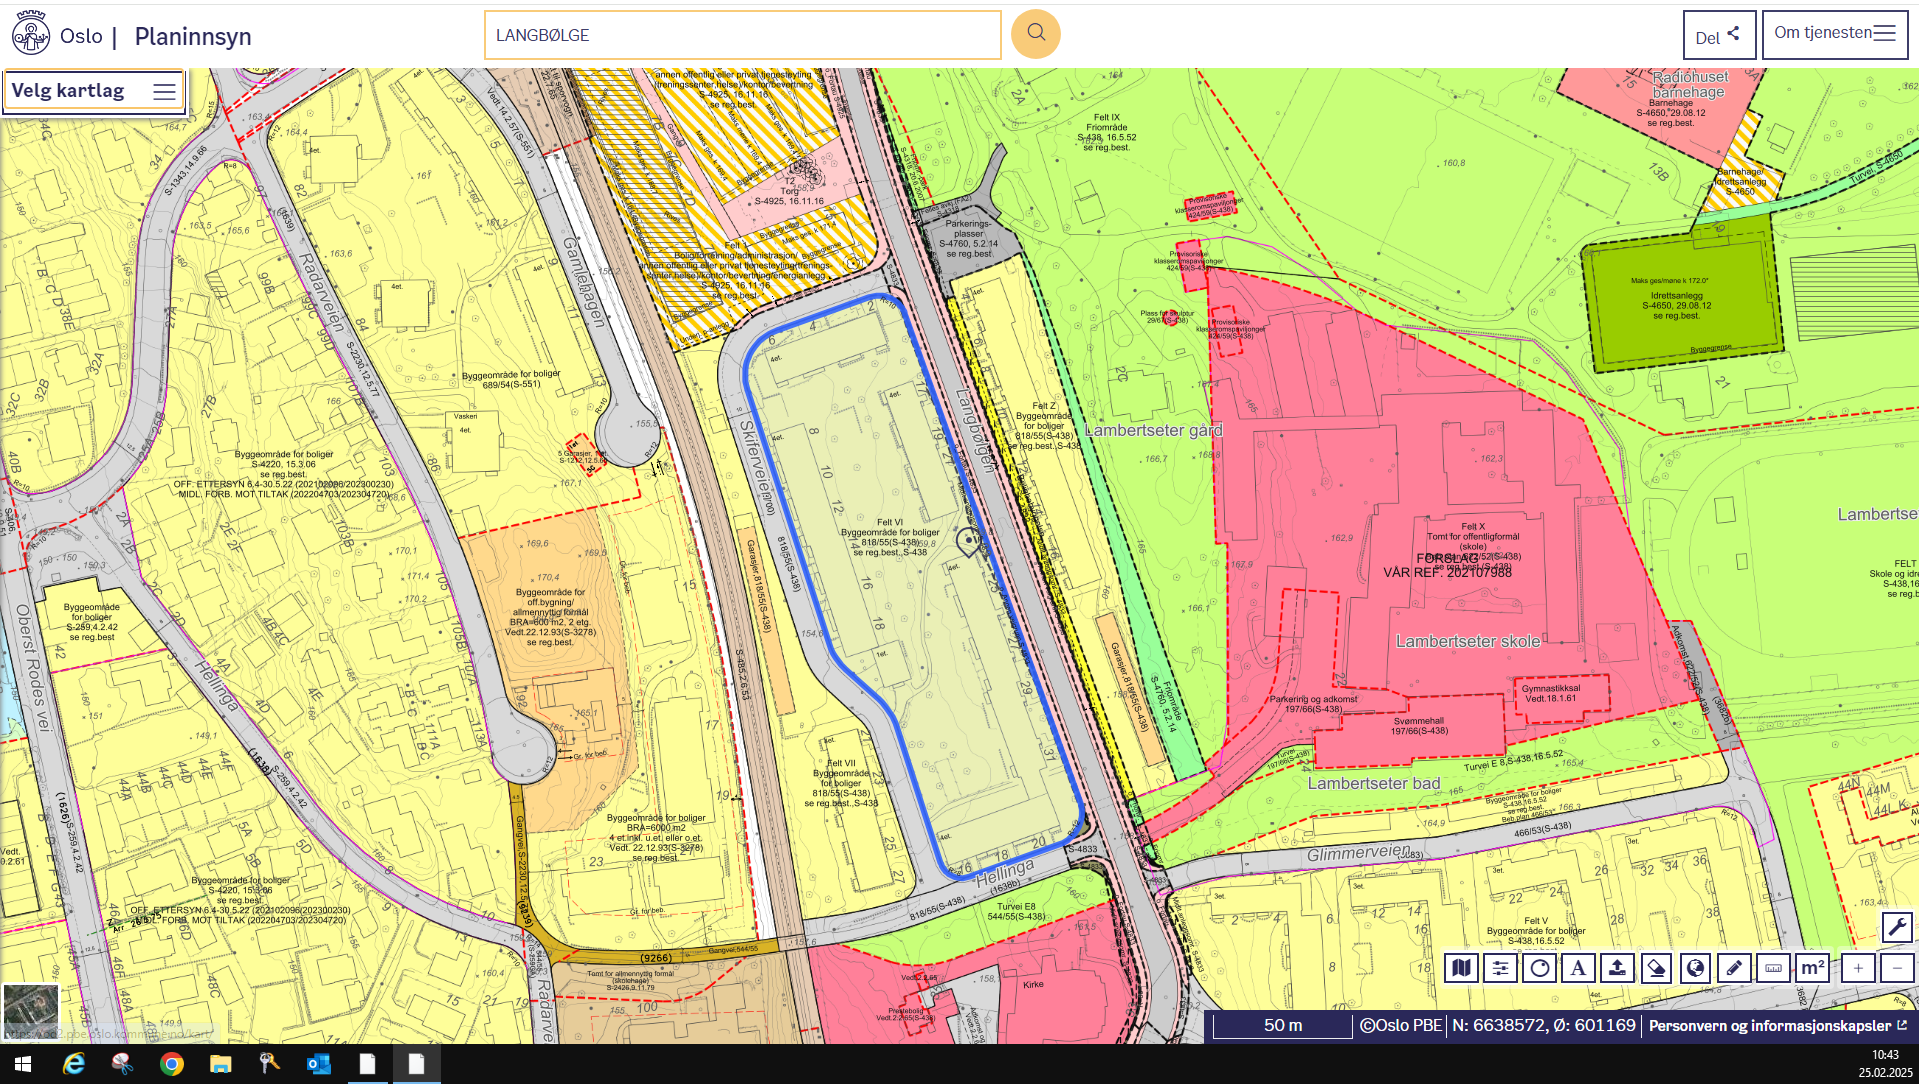
Task: Select the text annotation 'A' tool
Action: 1578,967
